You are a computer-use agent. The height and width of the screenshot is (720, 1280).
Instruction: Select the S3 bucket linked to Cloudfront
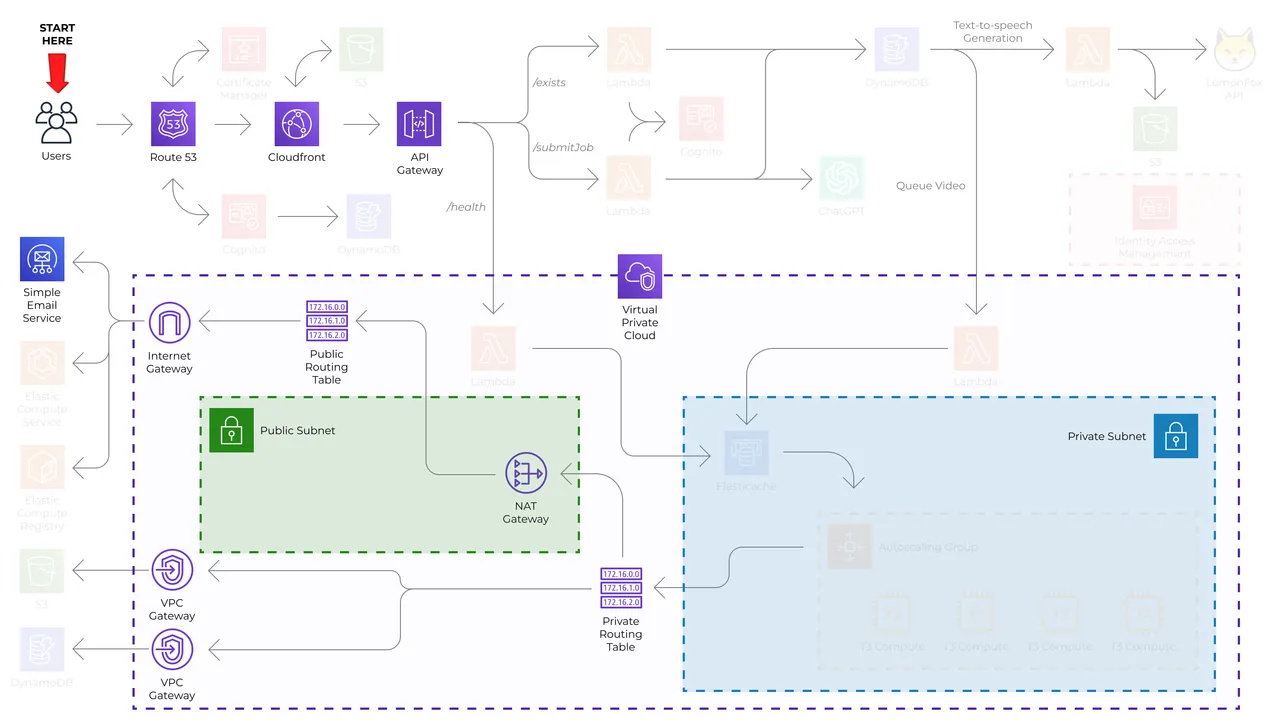point(361,49)
